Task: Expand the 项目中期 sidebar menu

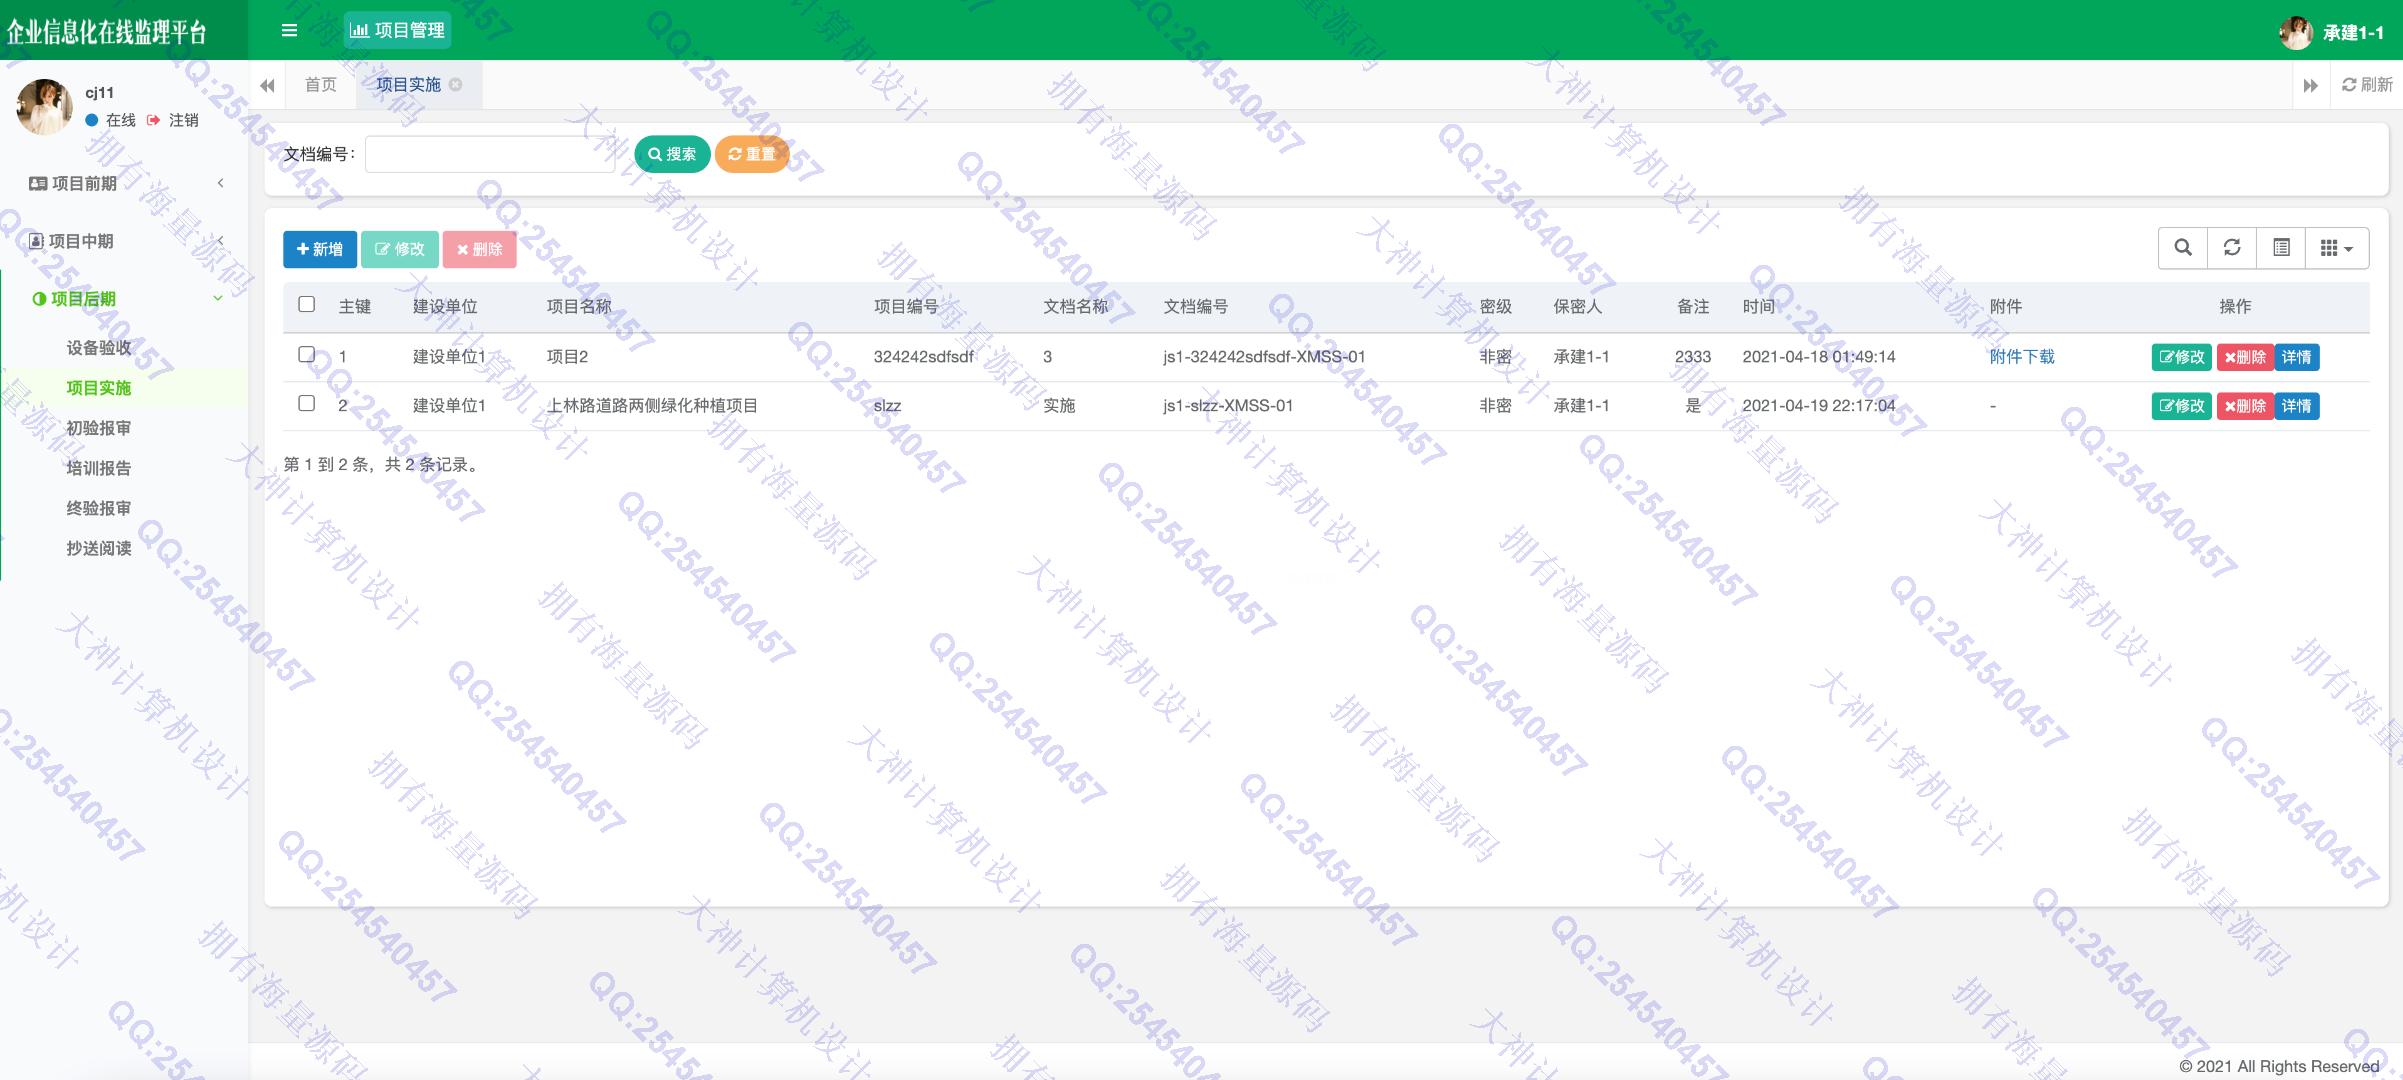Action: [124, 241]
